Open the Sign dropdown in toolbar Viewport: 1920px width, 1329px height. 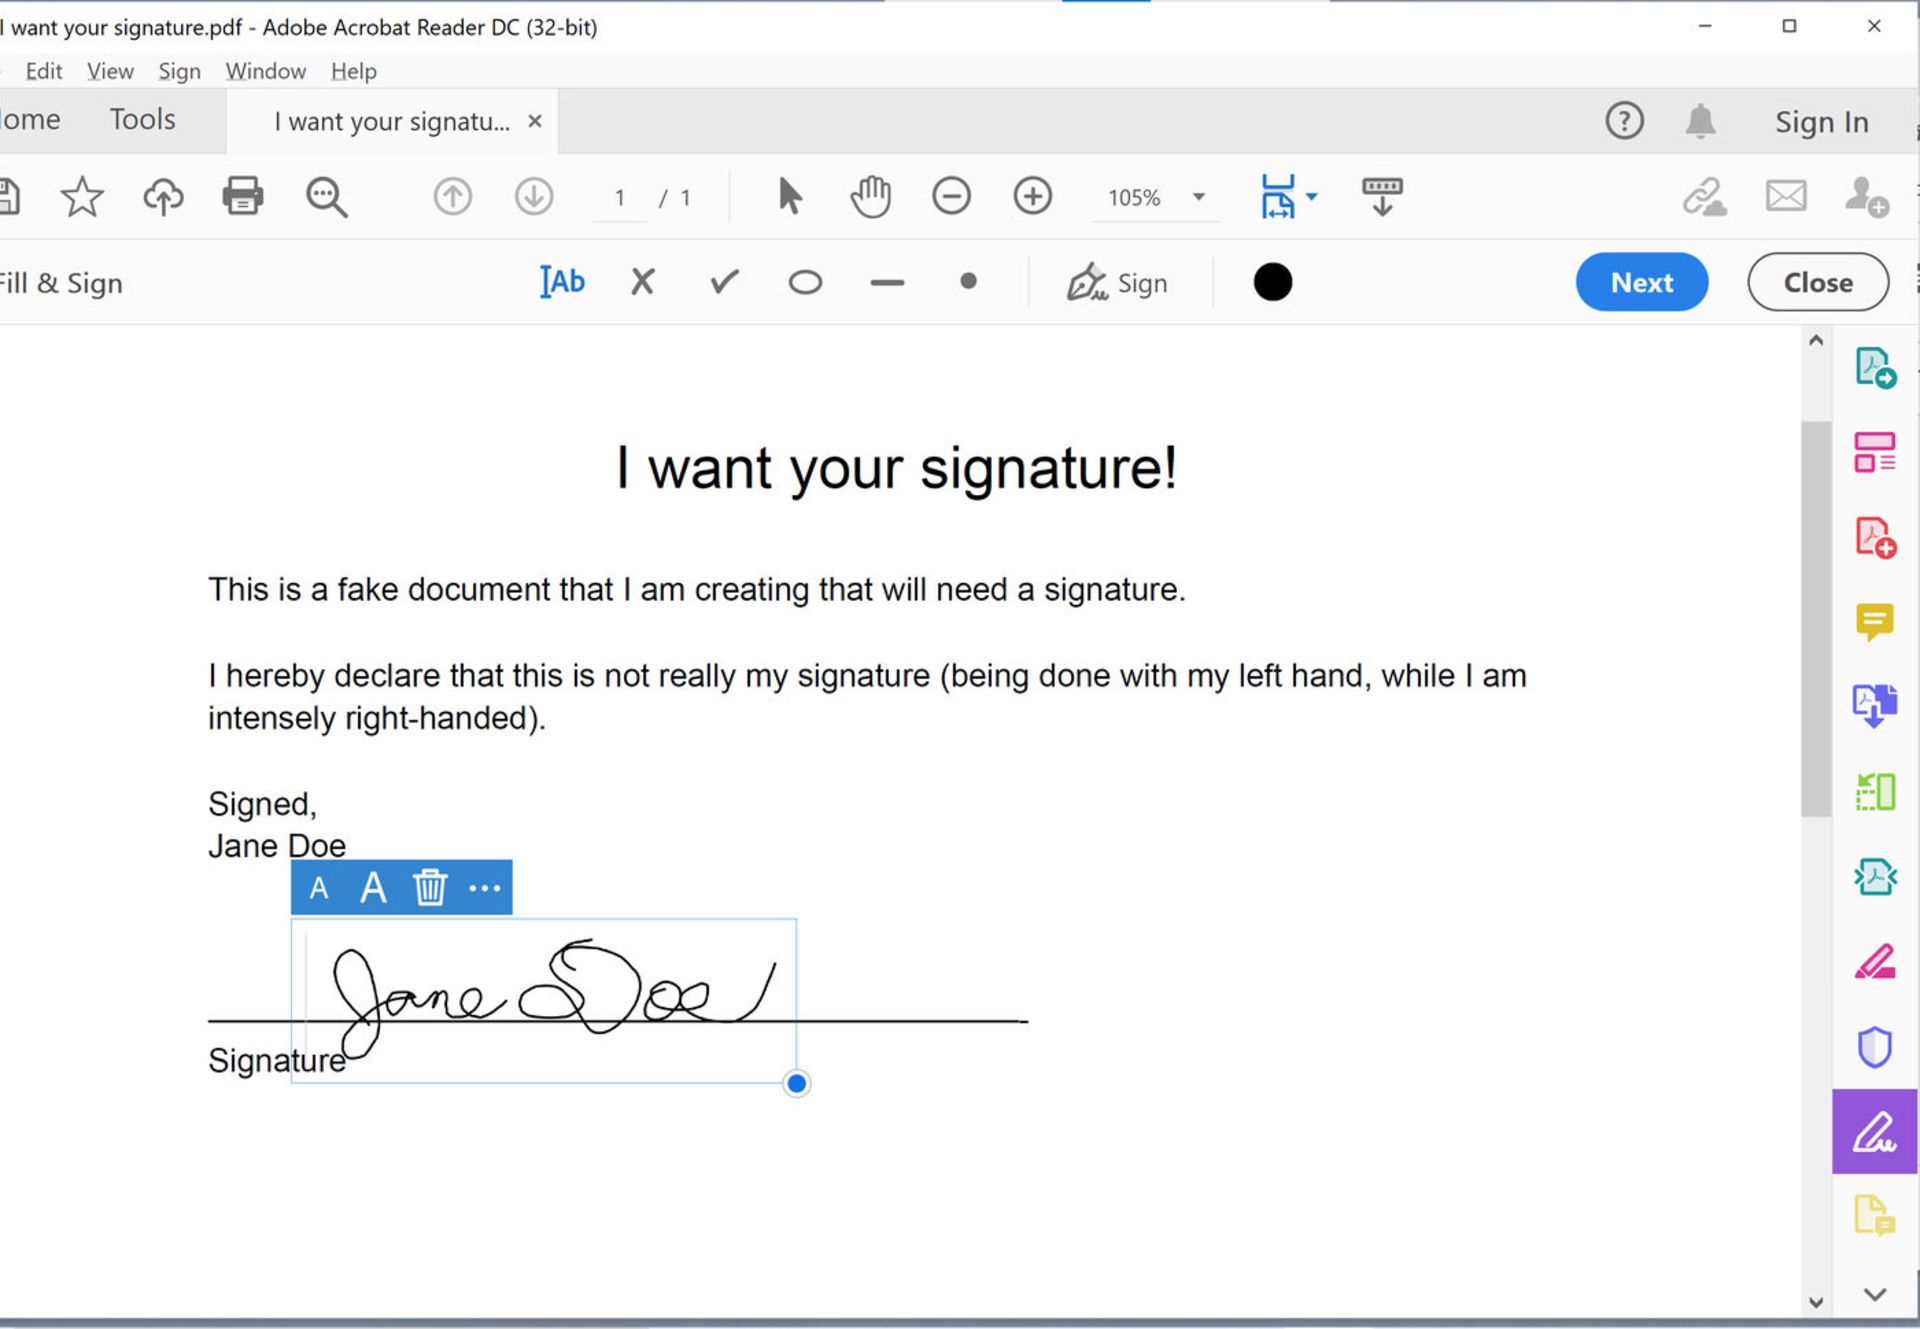tap(1117, 283)
